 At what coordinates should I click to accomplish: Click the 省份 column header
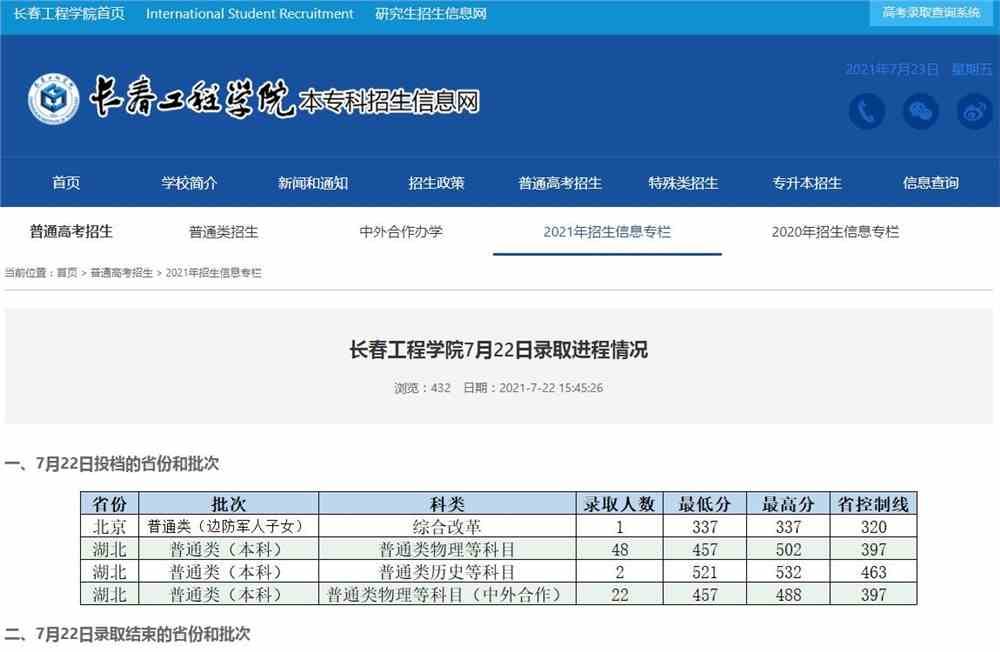pos(110,504)
